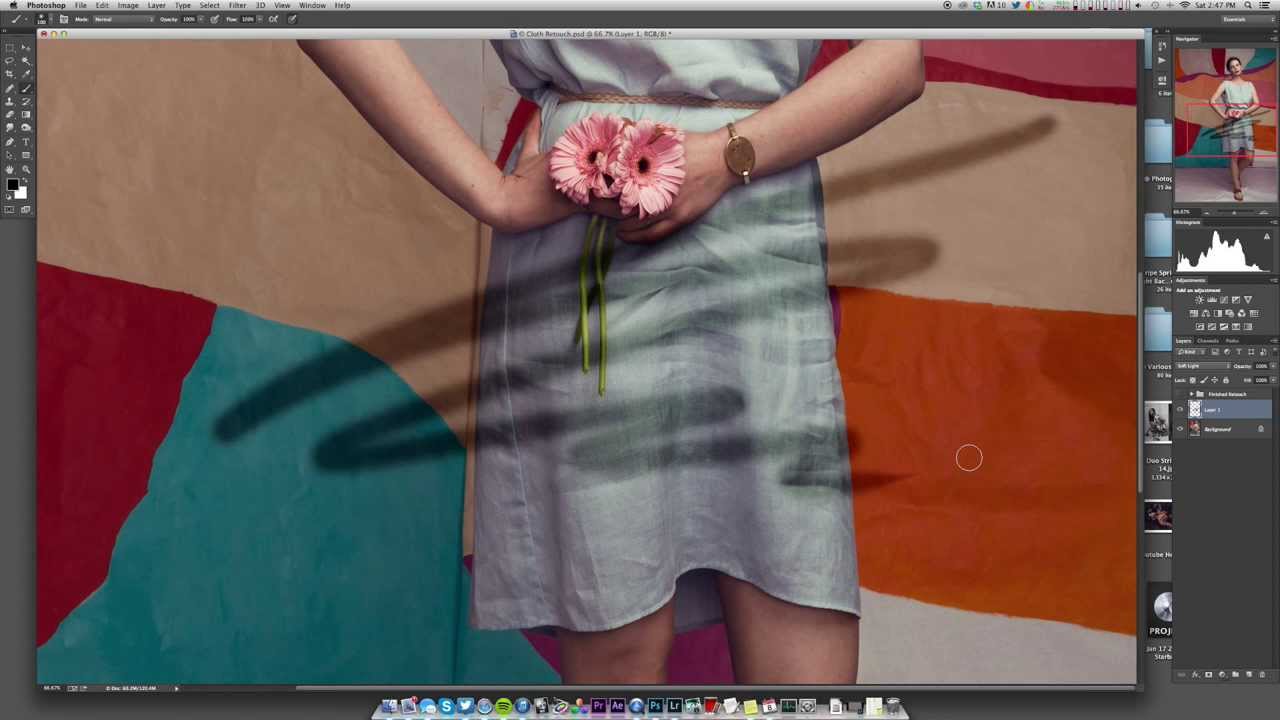The width and height of the screenshot is (1280, 720).
Task: Open the layer Fill dropdown in Layers panel
Action: (x=1272, y=380)
